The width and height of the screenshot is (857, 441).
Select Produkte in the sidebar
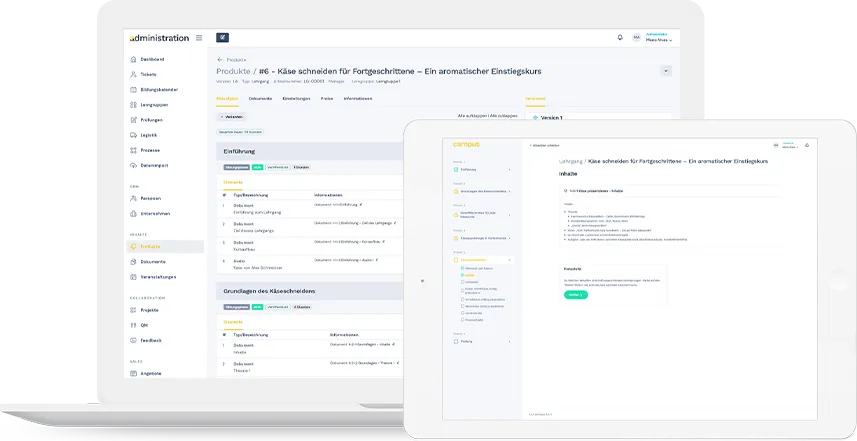click(x=165, y=246)
